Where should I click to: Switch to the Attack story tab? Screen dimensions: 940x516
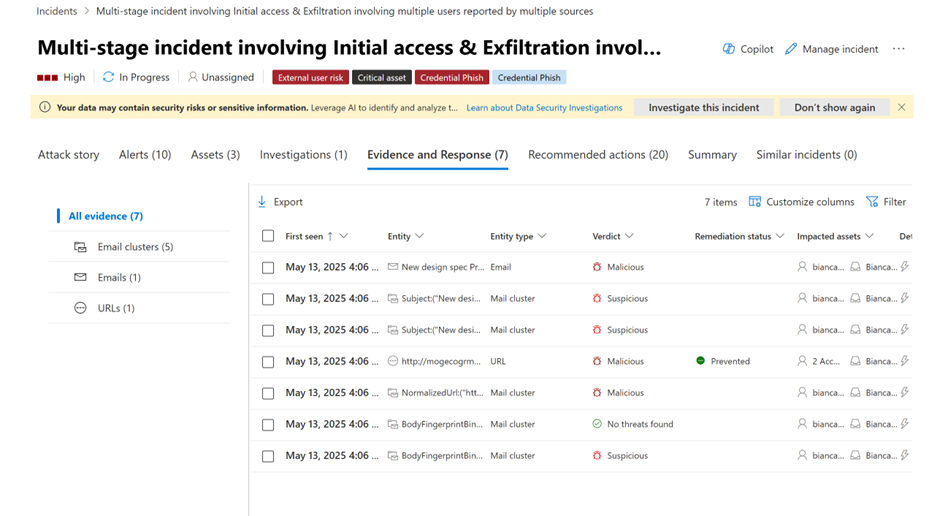68,155
